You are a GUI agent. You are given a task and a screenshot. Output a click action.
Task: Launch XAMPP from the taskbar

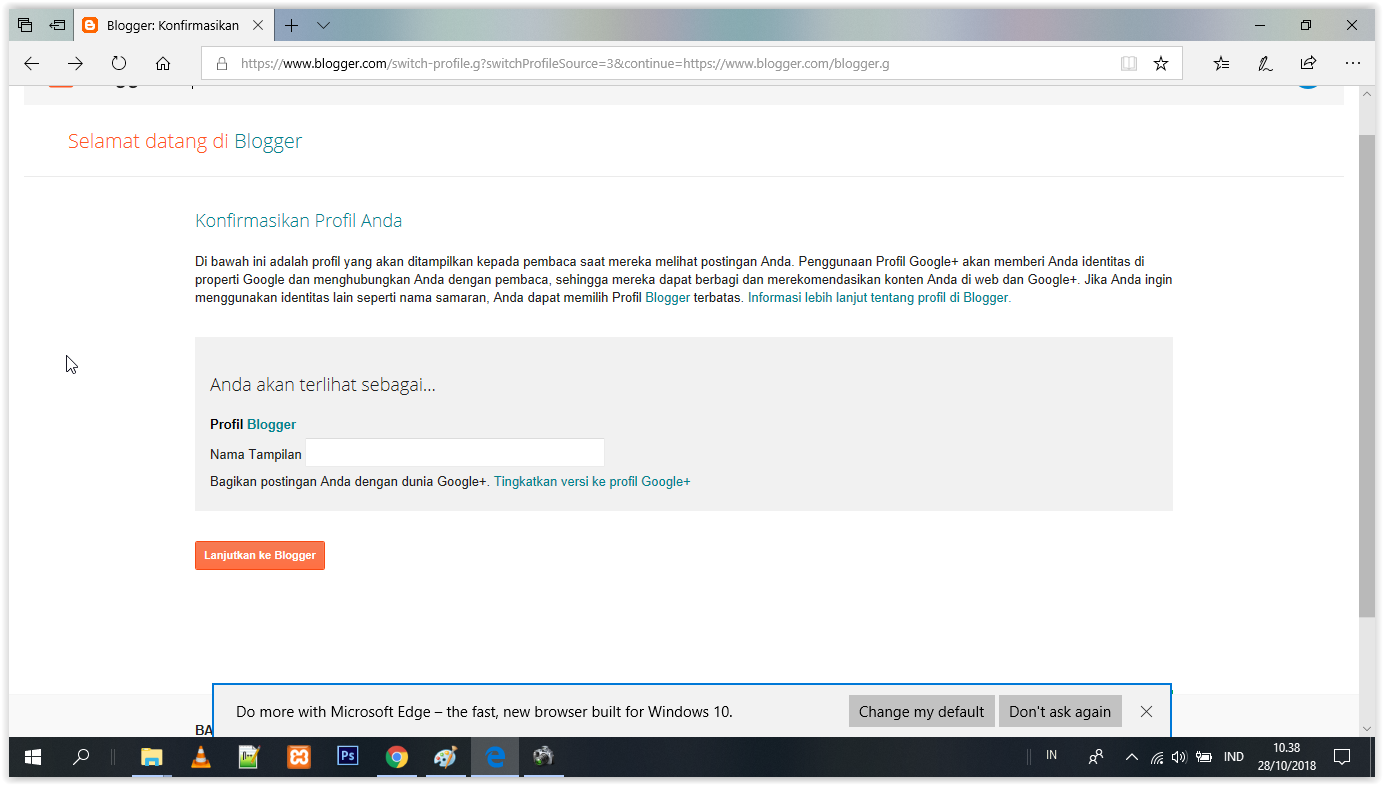tap(299, 757)
